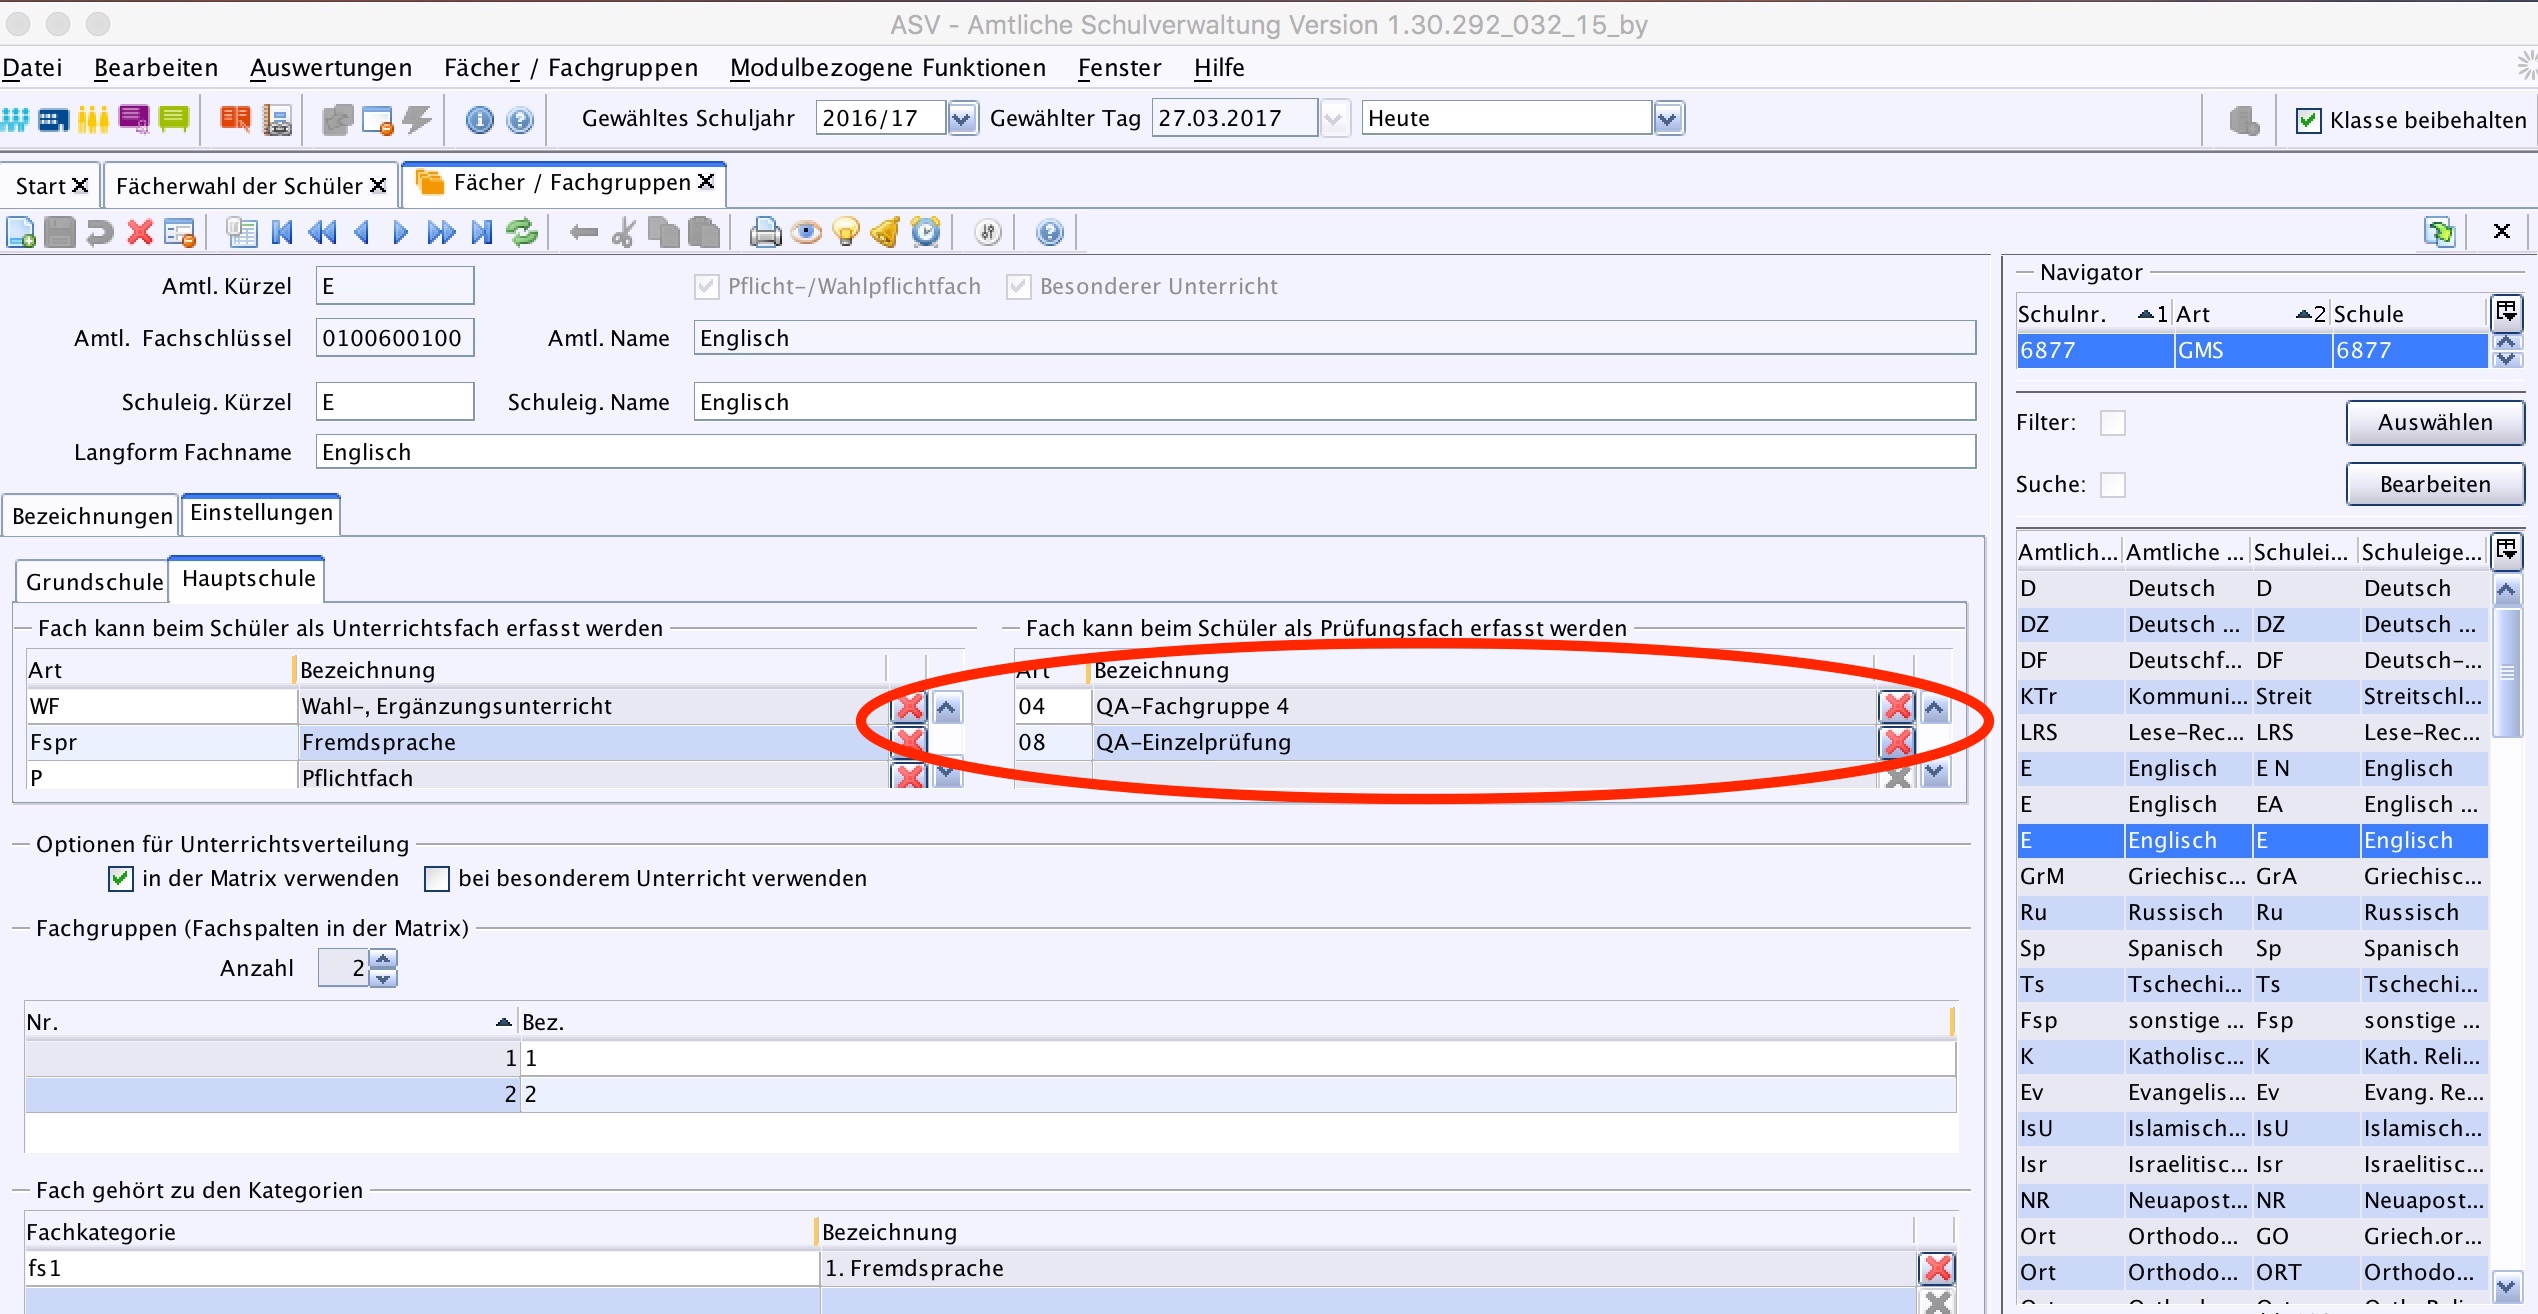
Task: Open the Auswertungen menu
Action: point(331,68)
